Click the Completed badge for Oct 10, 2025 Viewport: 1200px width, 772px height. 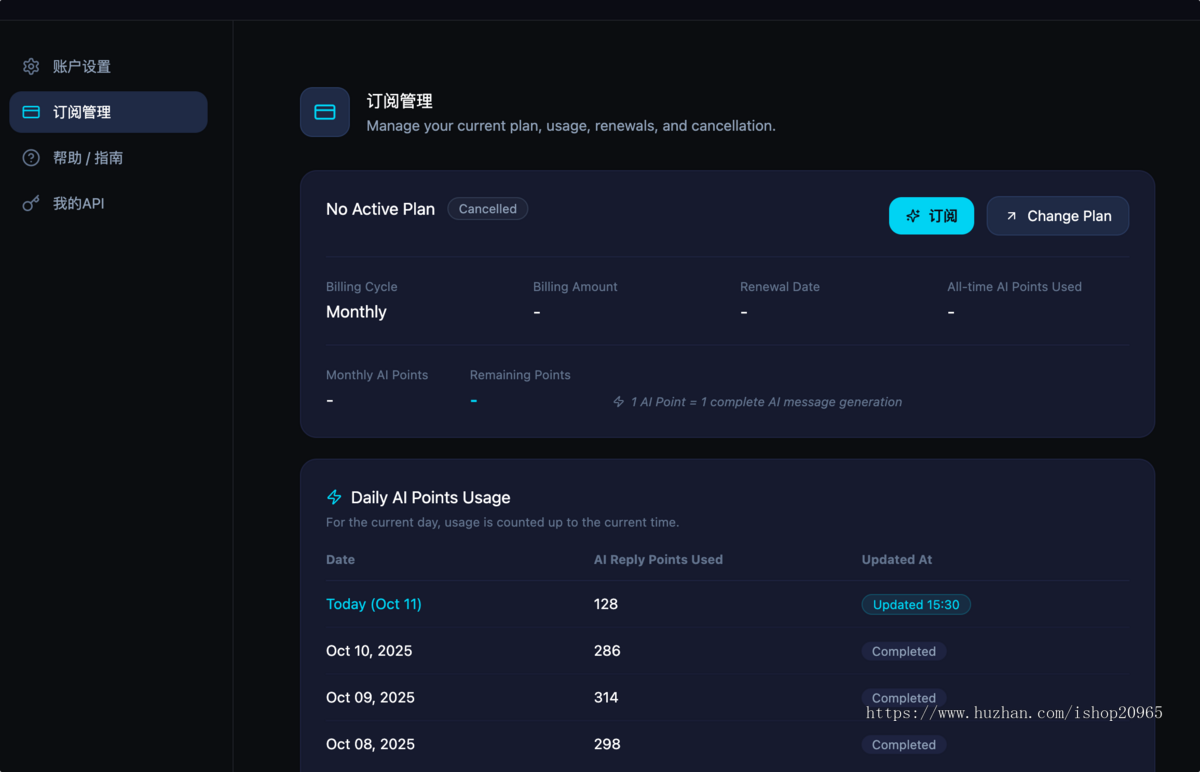tap(904, 651)
